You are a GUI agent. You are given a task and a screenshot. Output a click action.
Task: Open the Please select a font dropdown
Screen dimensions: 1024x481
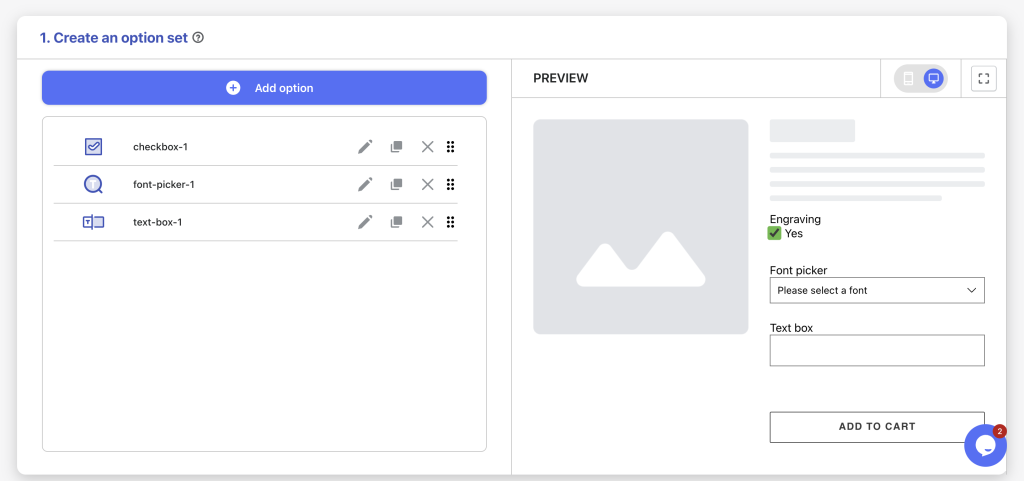point(877,290)
